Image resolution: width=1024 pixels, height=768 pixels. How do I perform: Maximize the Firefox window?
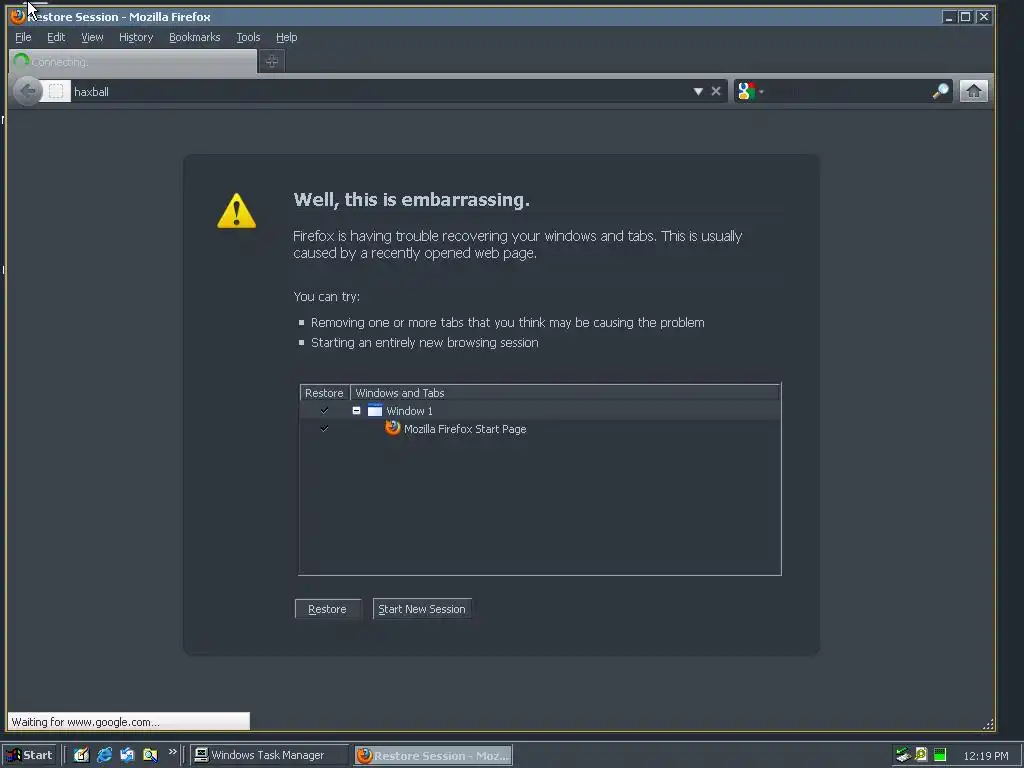click(x=965, y=17)
